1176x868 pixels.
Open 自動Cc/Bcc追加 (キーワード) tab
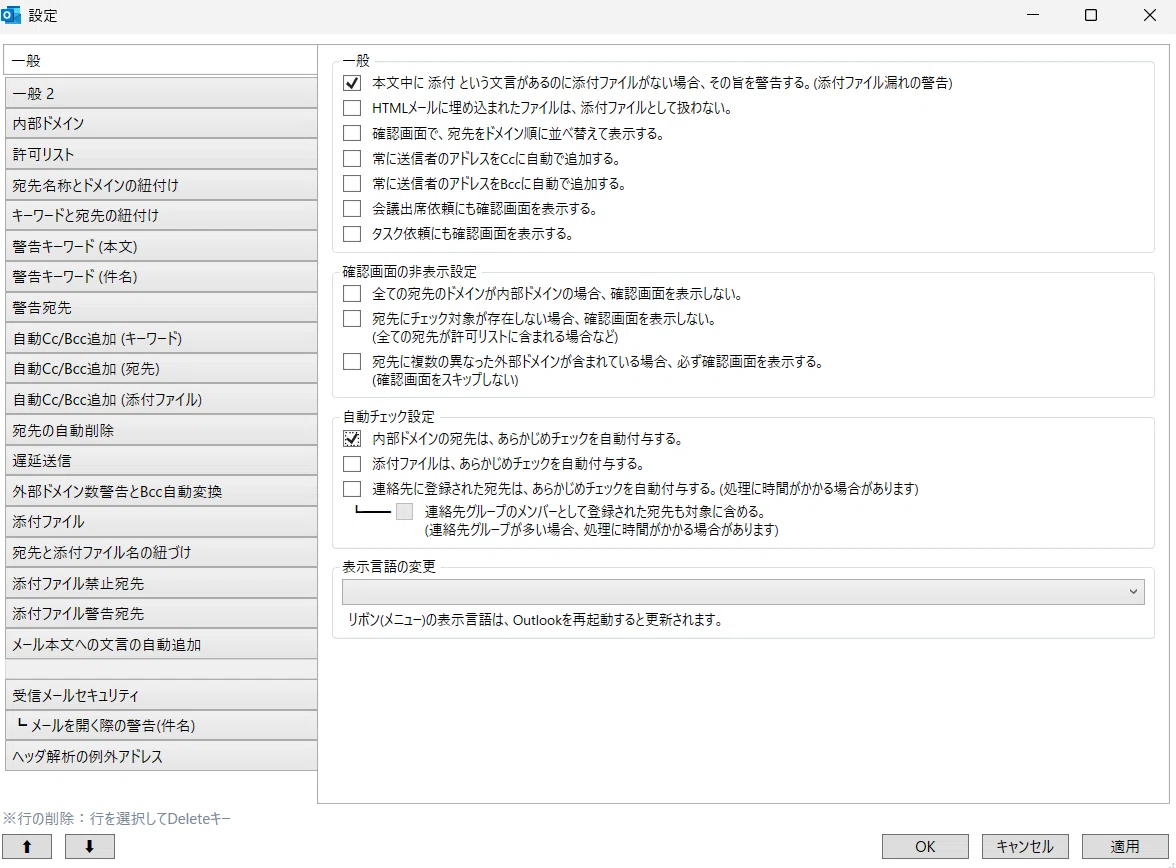pos(160,338)
